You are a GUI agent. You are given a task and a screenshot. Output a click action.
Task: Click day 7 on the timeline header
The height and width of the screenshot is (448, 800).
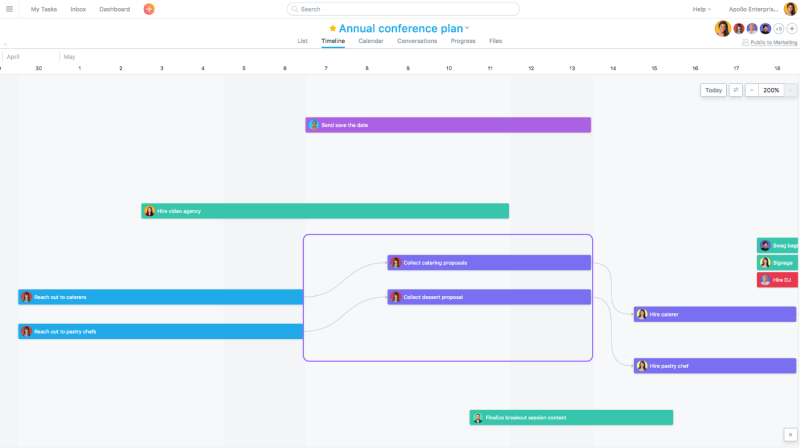click(326, 68)
